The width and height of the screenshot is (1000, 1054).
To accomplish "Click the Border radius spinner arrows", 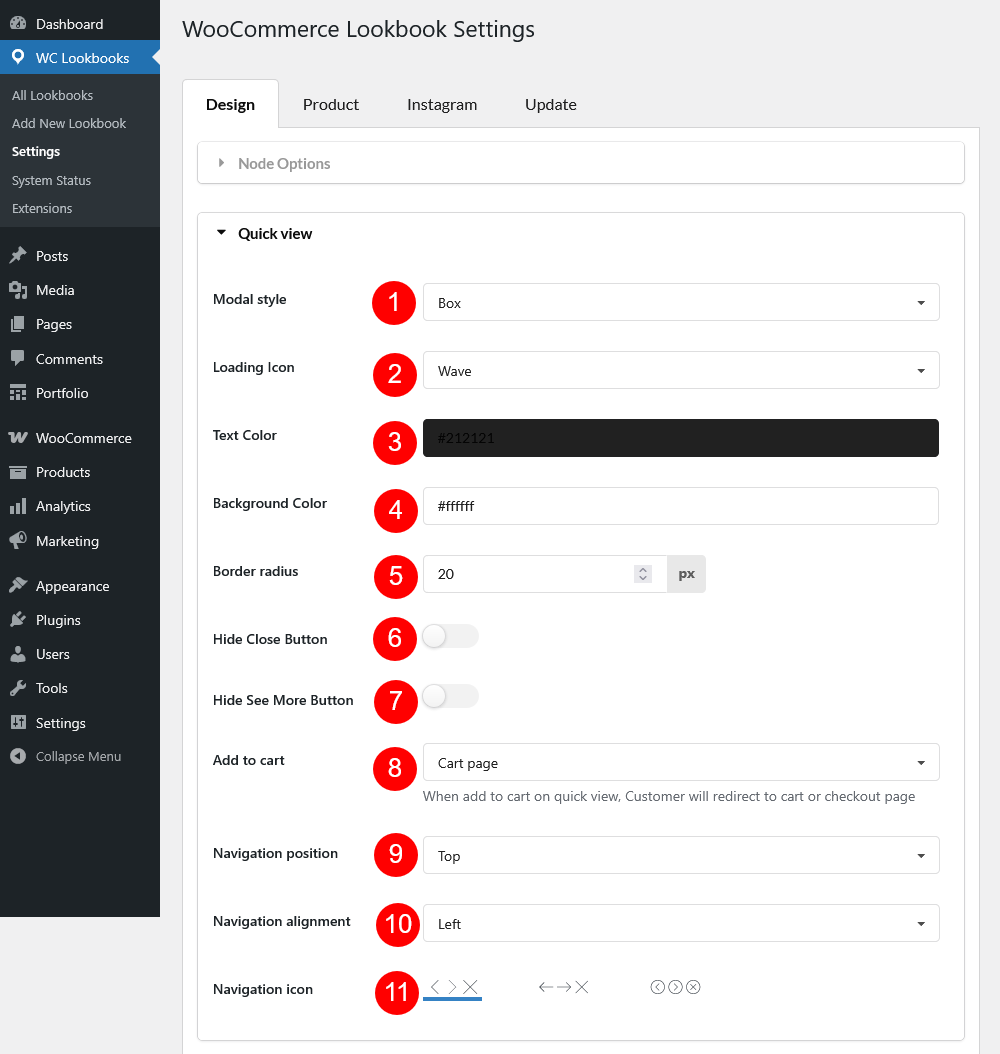I will point(643,574).
